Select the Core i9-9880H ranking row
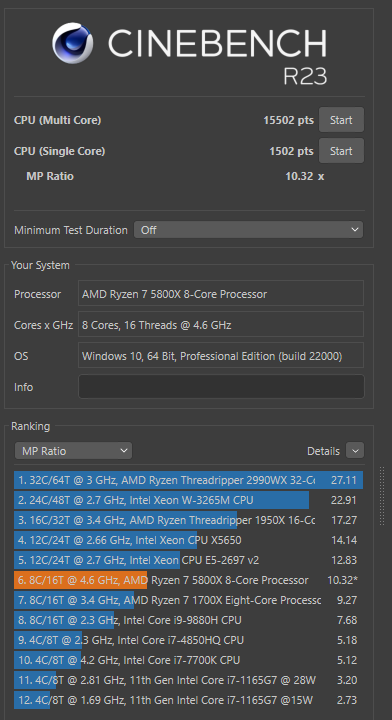The width and height of the screenshot is (392, 720). click(188, 620)
